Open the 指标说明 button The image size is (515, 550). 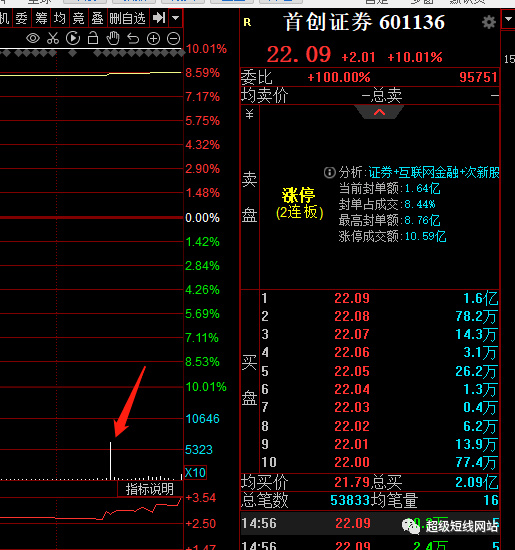click(x=150, y=489)
